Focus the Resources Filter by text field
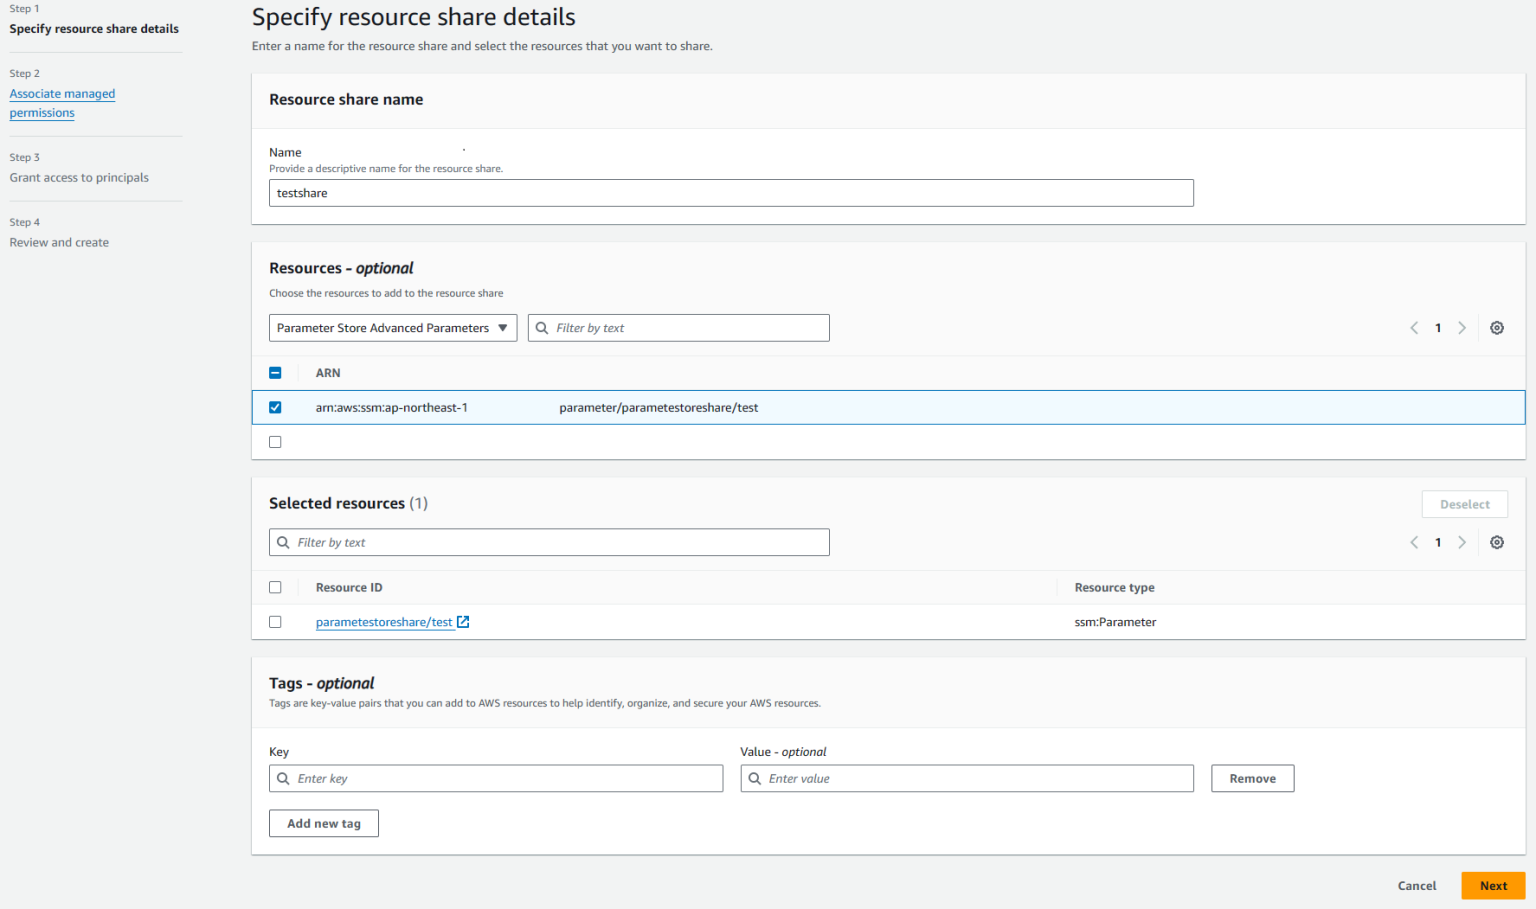 point(678,328)
